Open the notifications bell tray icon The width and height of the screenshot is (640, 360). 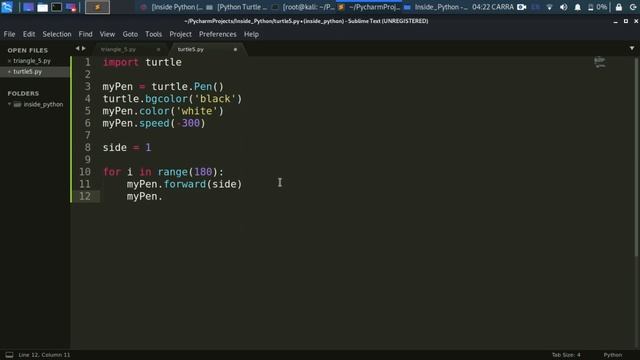[578, 7]
